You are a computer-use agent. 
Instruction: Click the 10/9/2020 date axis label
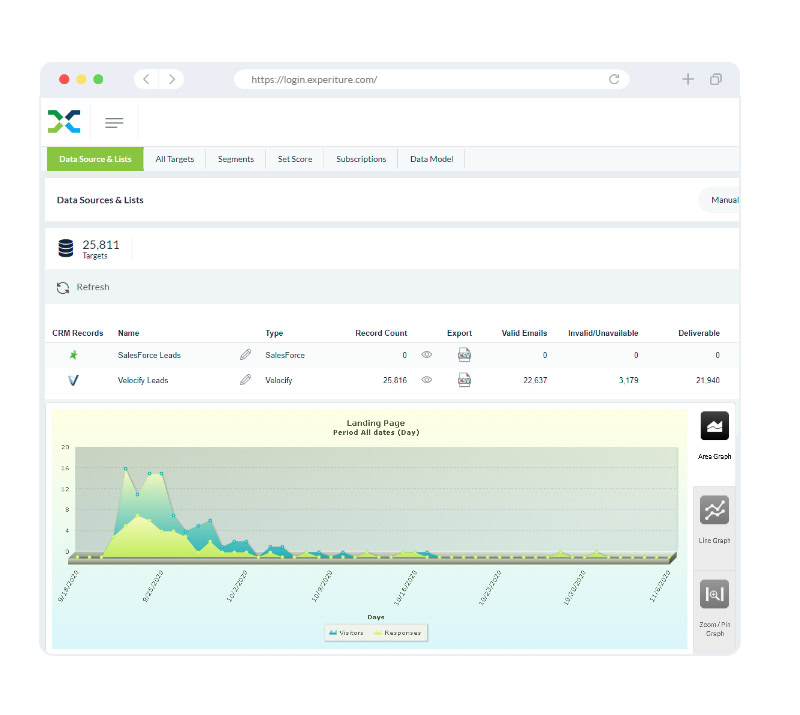coord(322,586)
